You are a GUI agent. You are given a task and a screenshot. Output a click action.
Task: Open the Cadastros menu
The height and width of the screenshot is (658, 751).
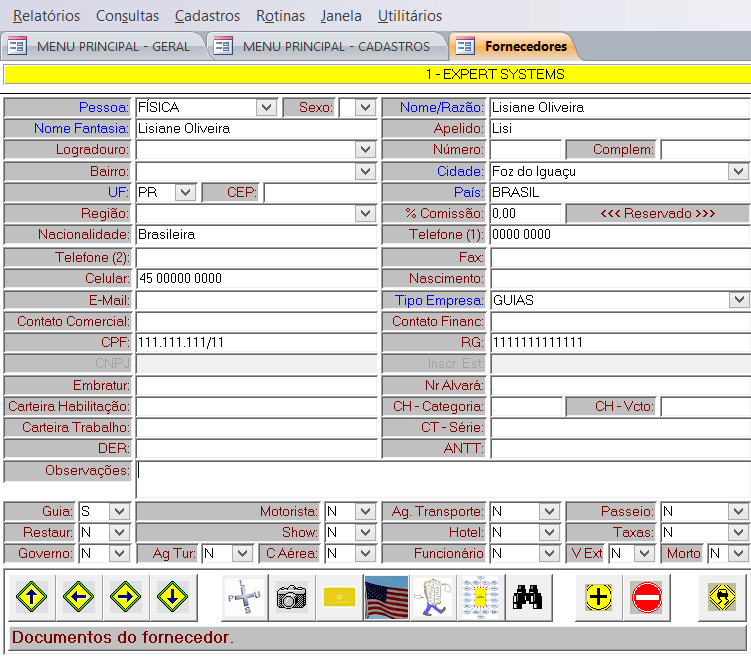(207, 16)
